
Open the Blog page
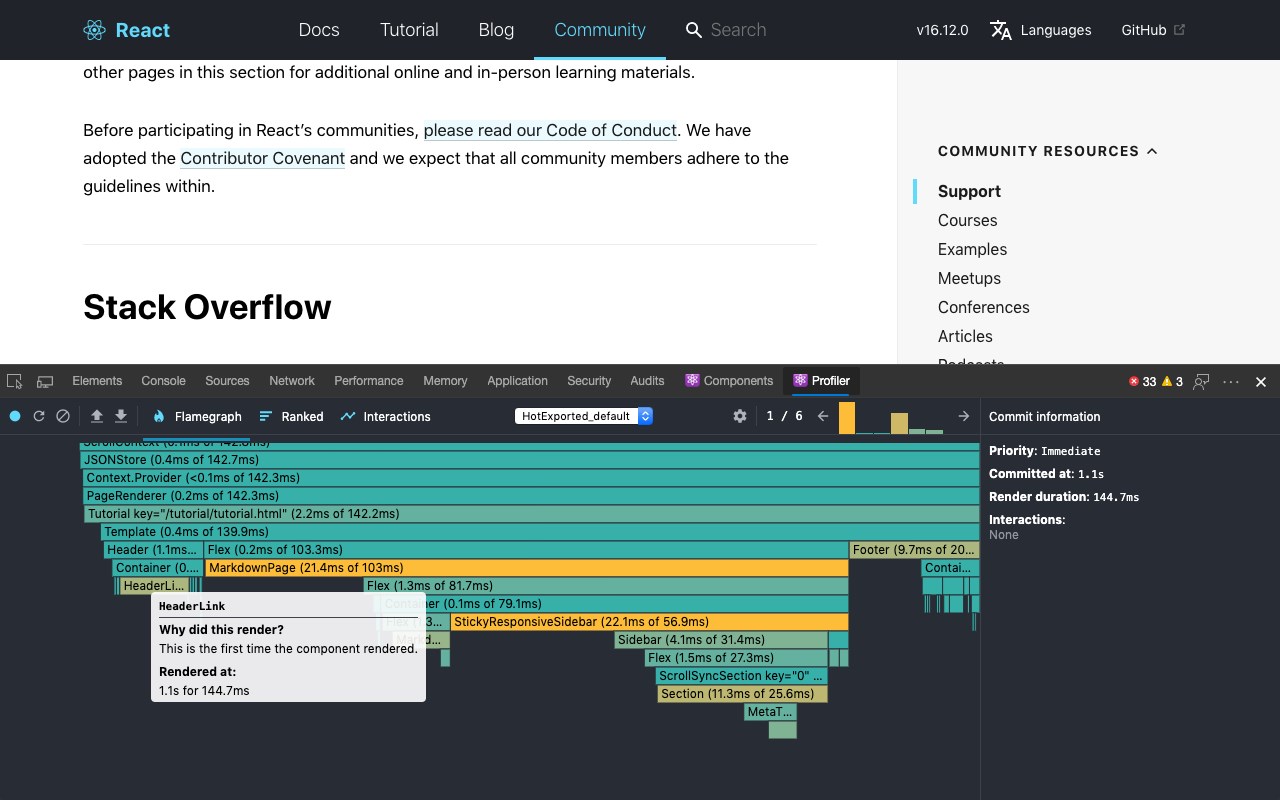496,30
